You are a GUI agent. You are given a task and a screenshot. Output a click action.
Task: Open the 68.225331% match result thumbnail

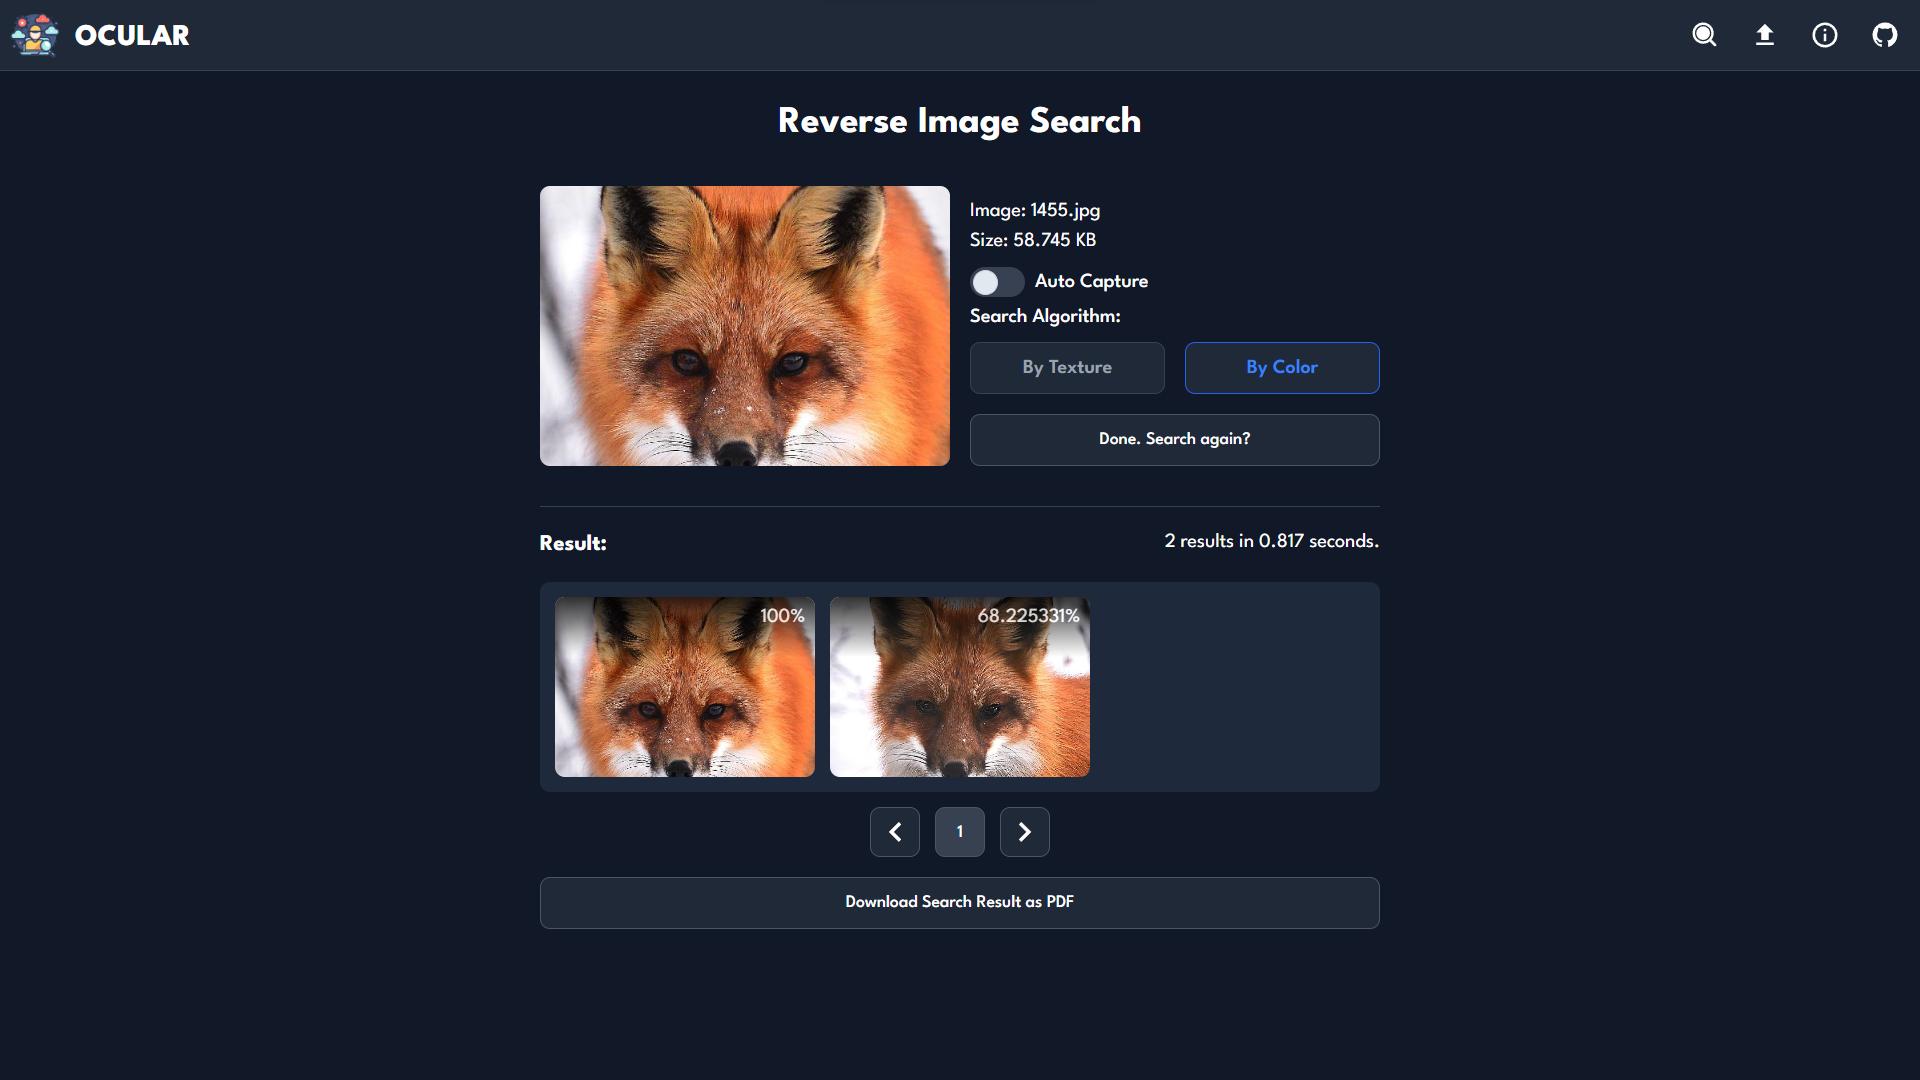pos(960,687)
